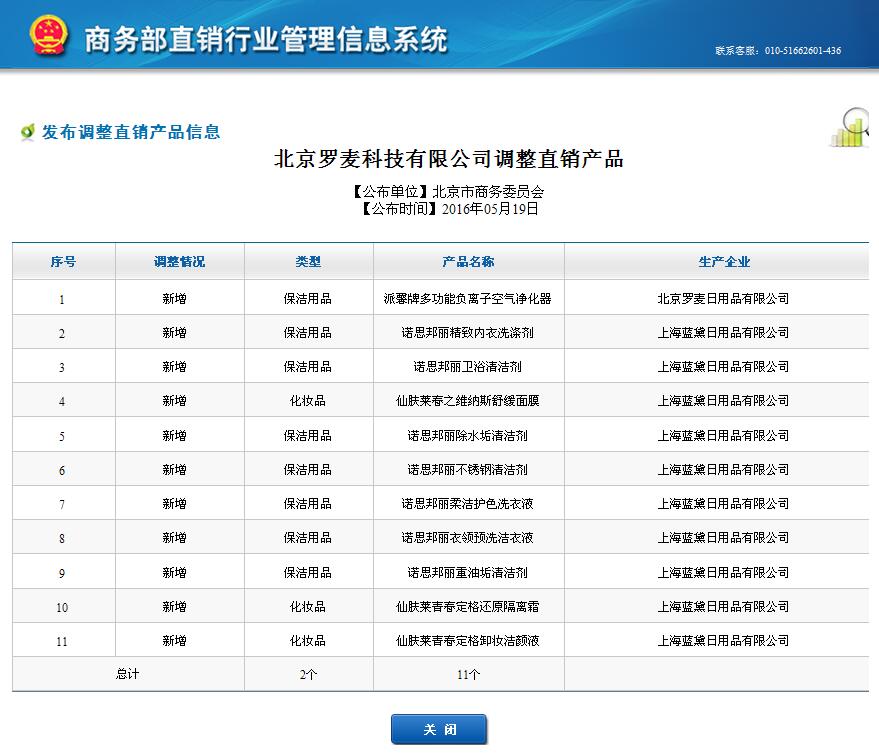Click 仙肤莱青春定格还原隔离霜 product name

coord(468,607)
